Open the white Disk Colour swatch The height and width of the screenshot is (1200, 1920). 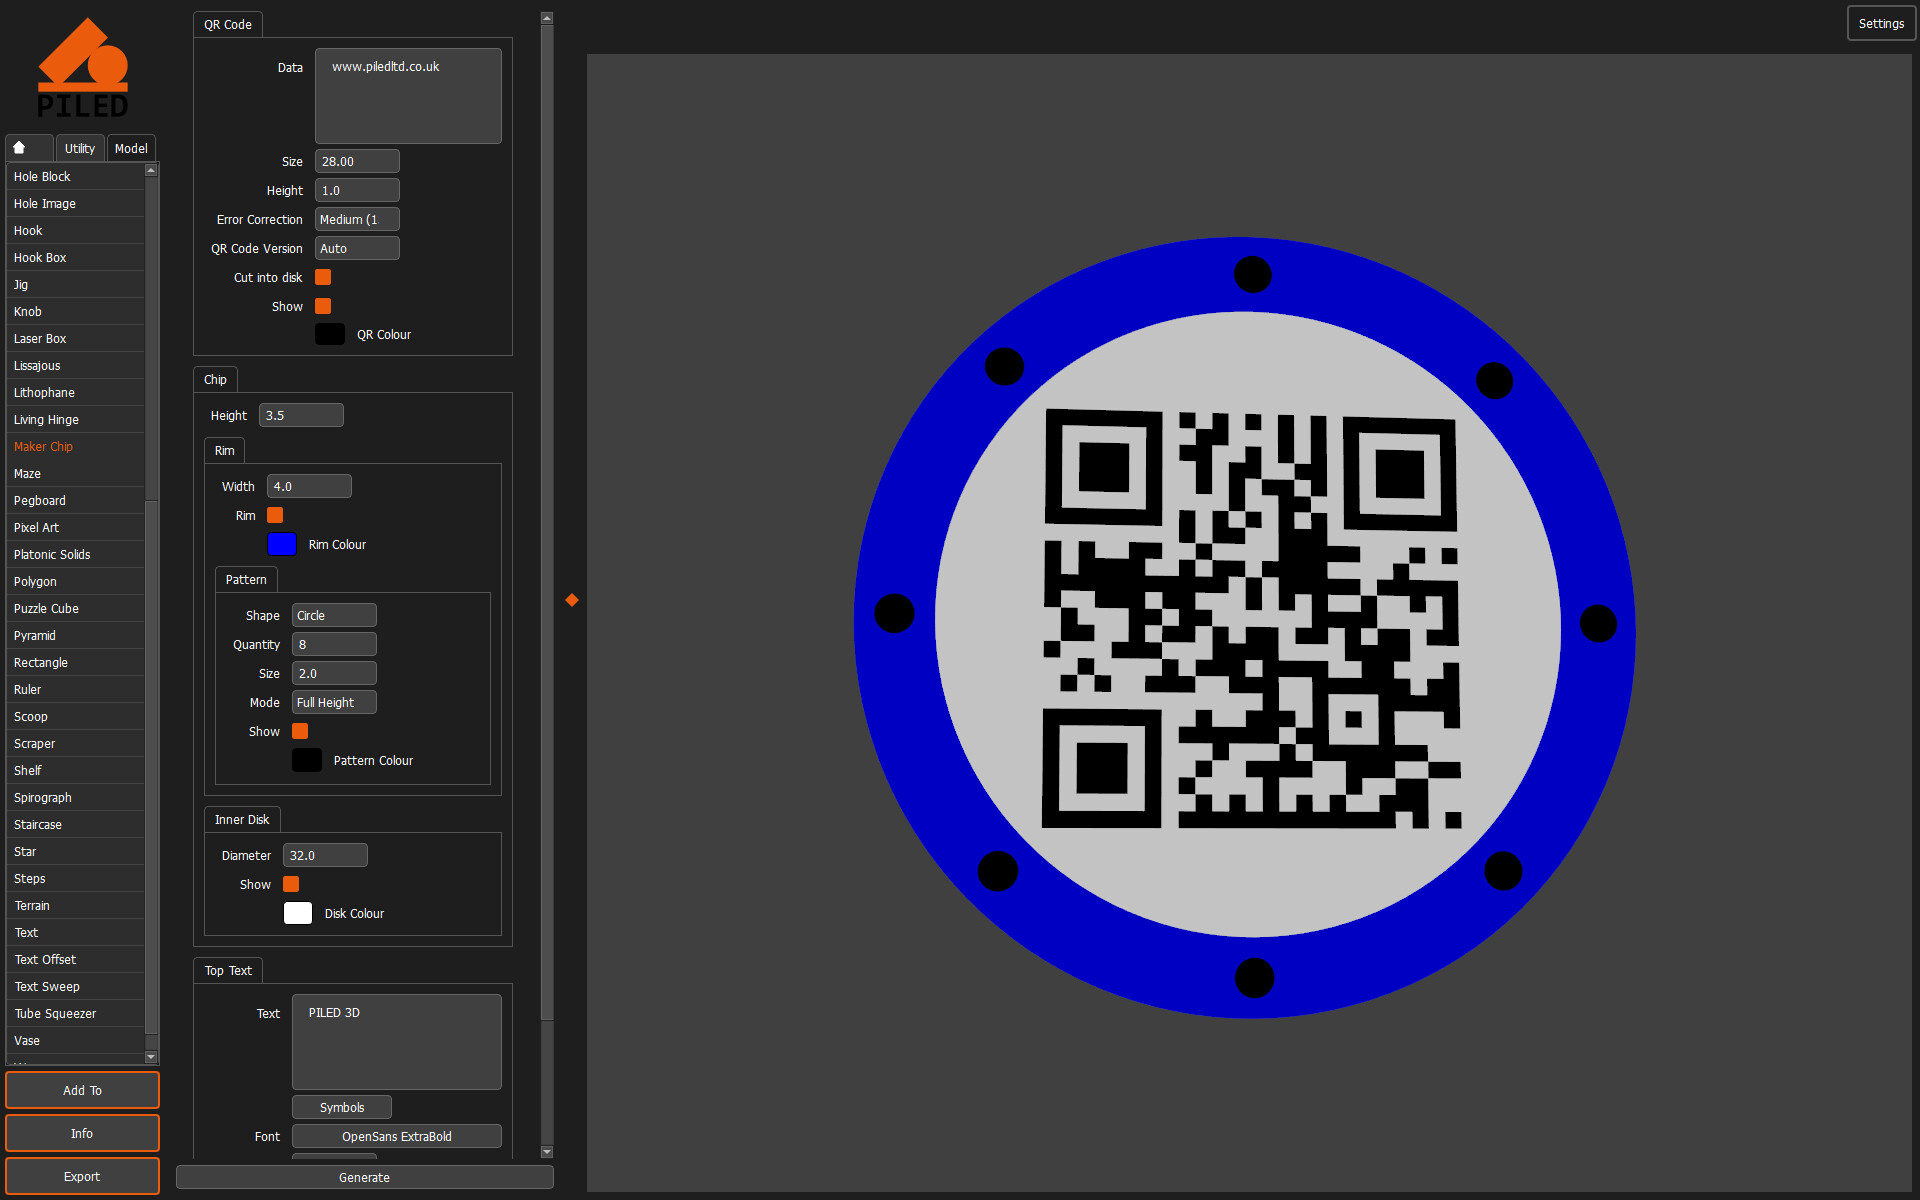coord(298,913)
